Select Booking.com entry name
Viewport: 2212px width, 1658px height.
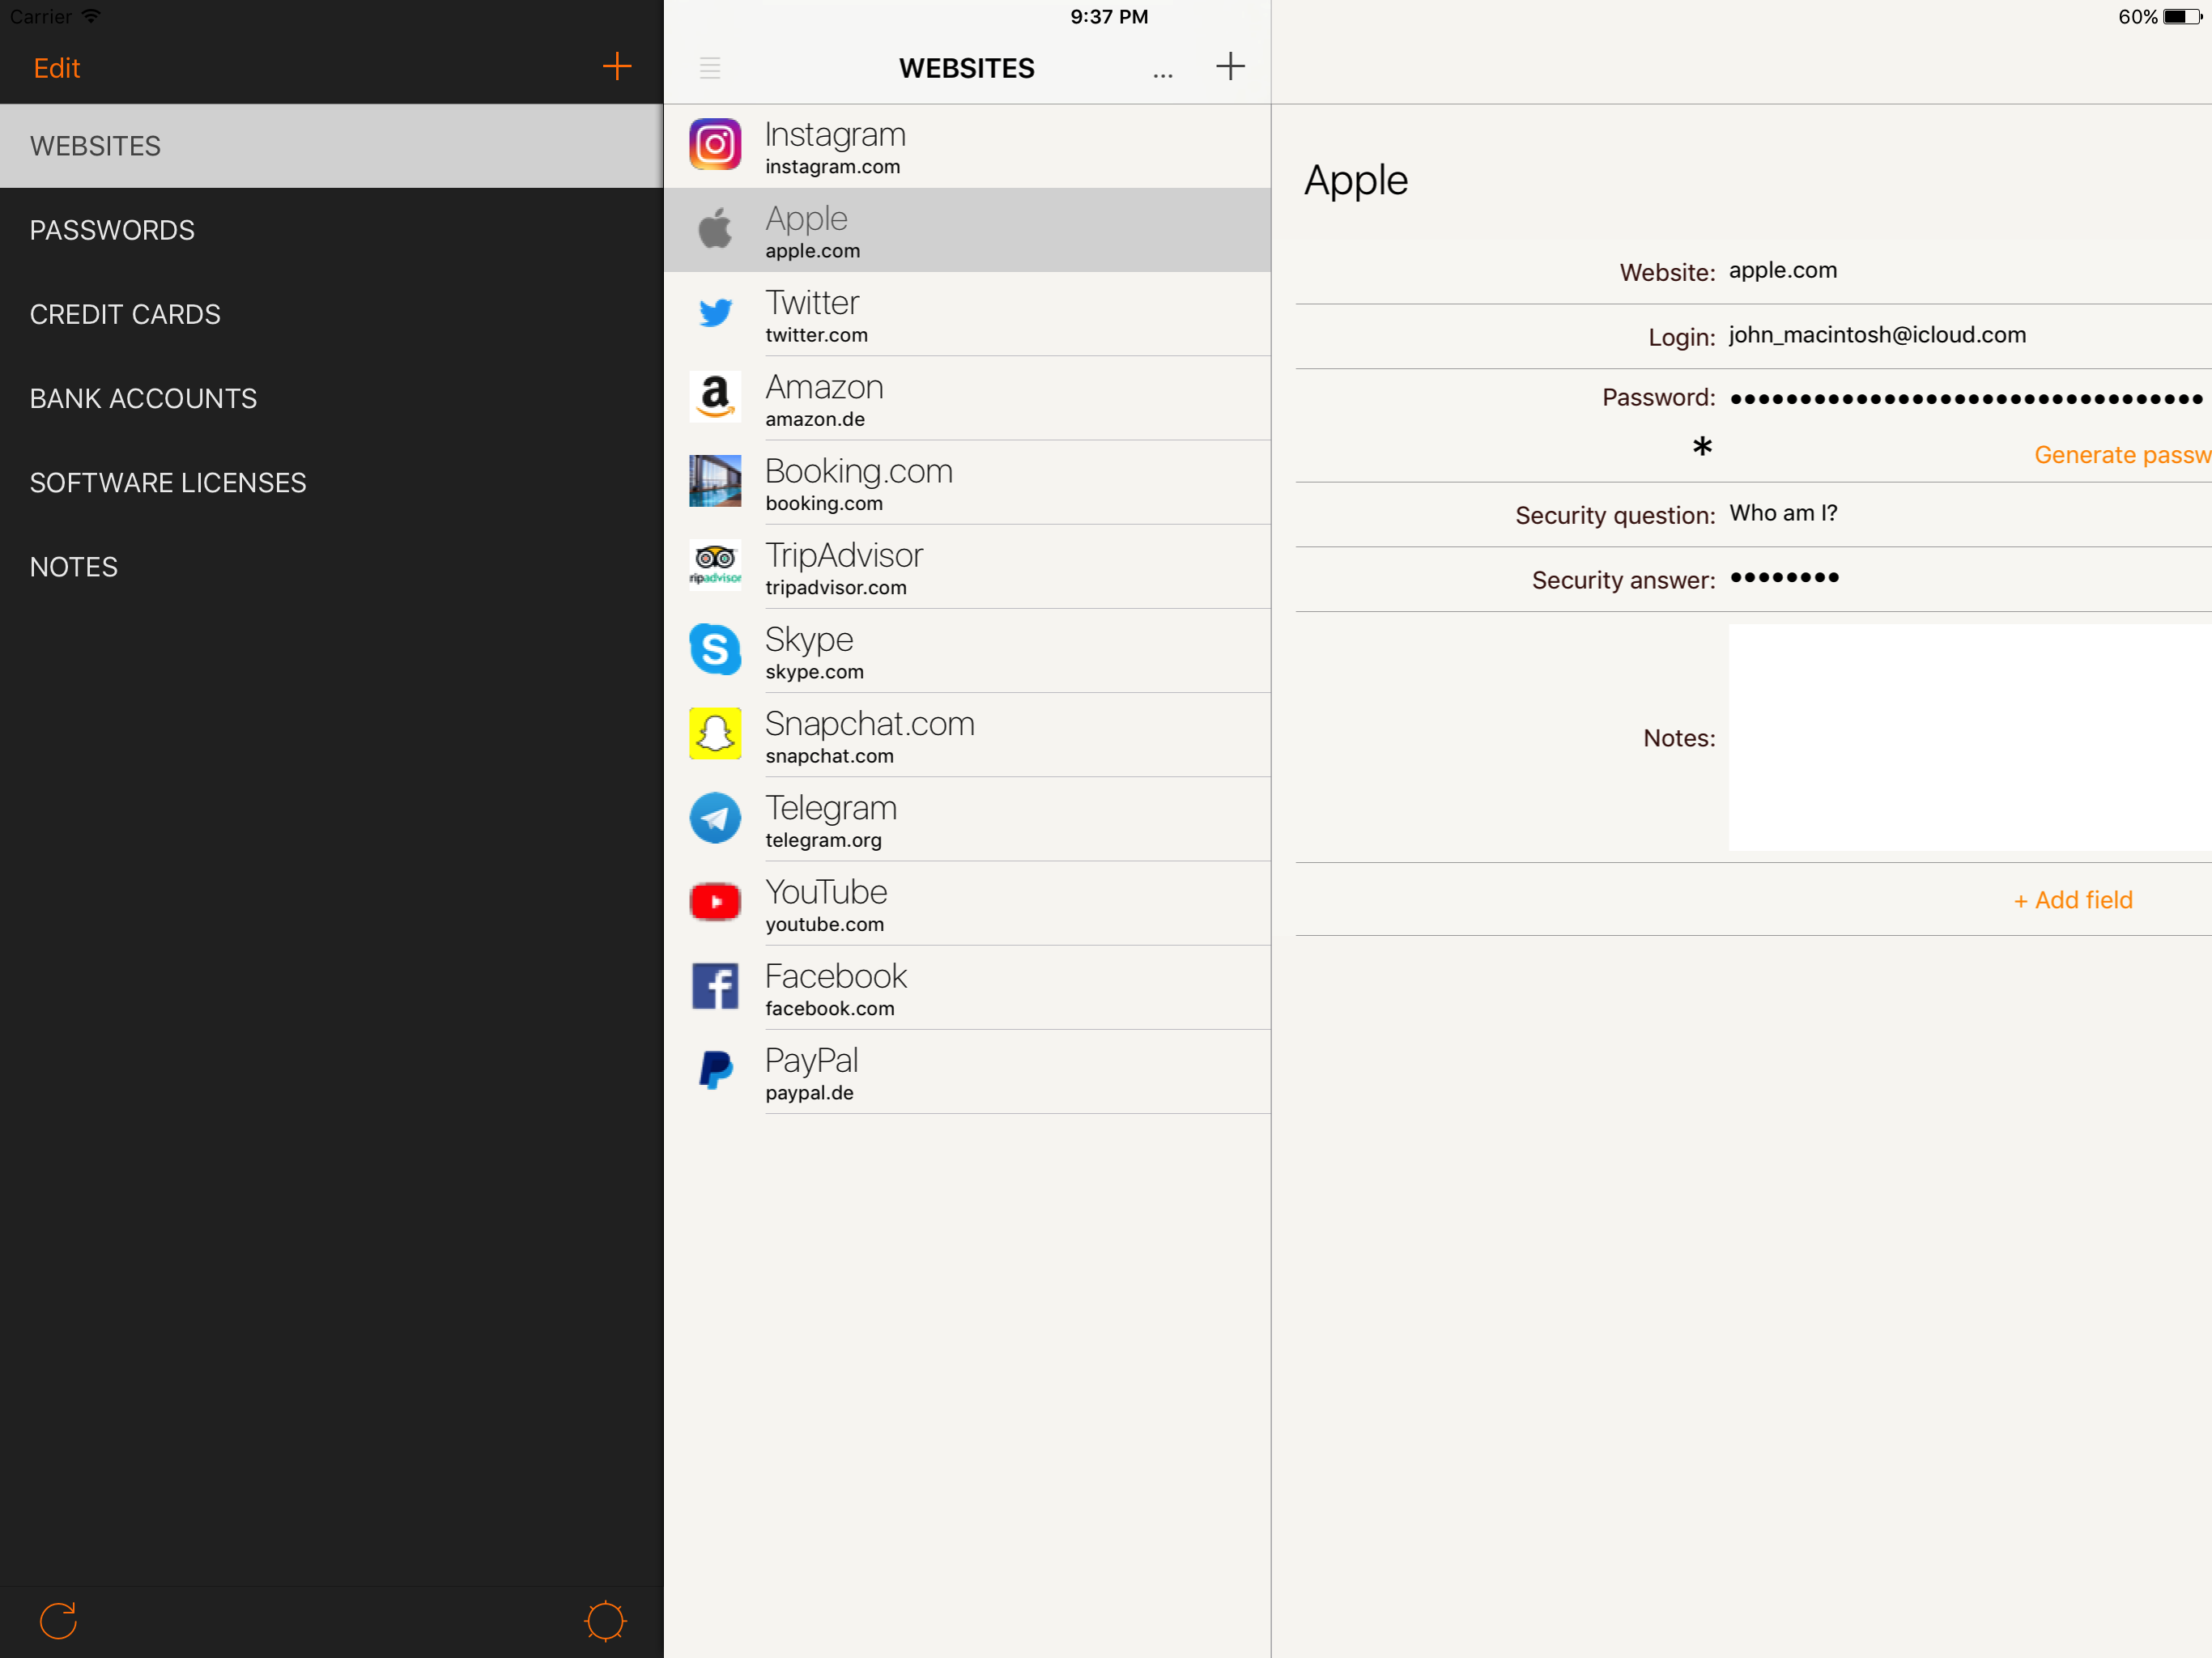pos(858,471)
